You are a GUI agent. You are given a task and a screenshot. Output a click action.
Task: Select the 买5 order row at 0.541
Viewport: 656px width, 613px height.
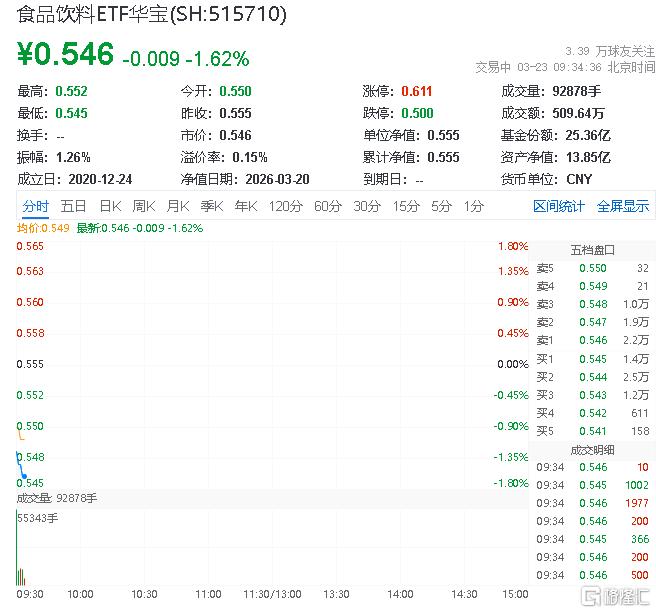(x=592, y=431)
